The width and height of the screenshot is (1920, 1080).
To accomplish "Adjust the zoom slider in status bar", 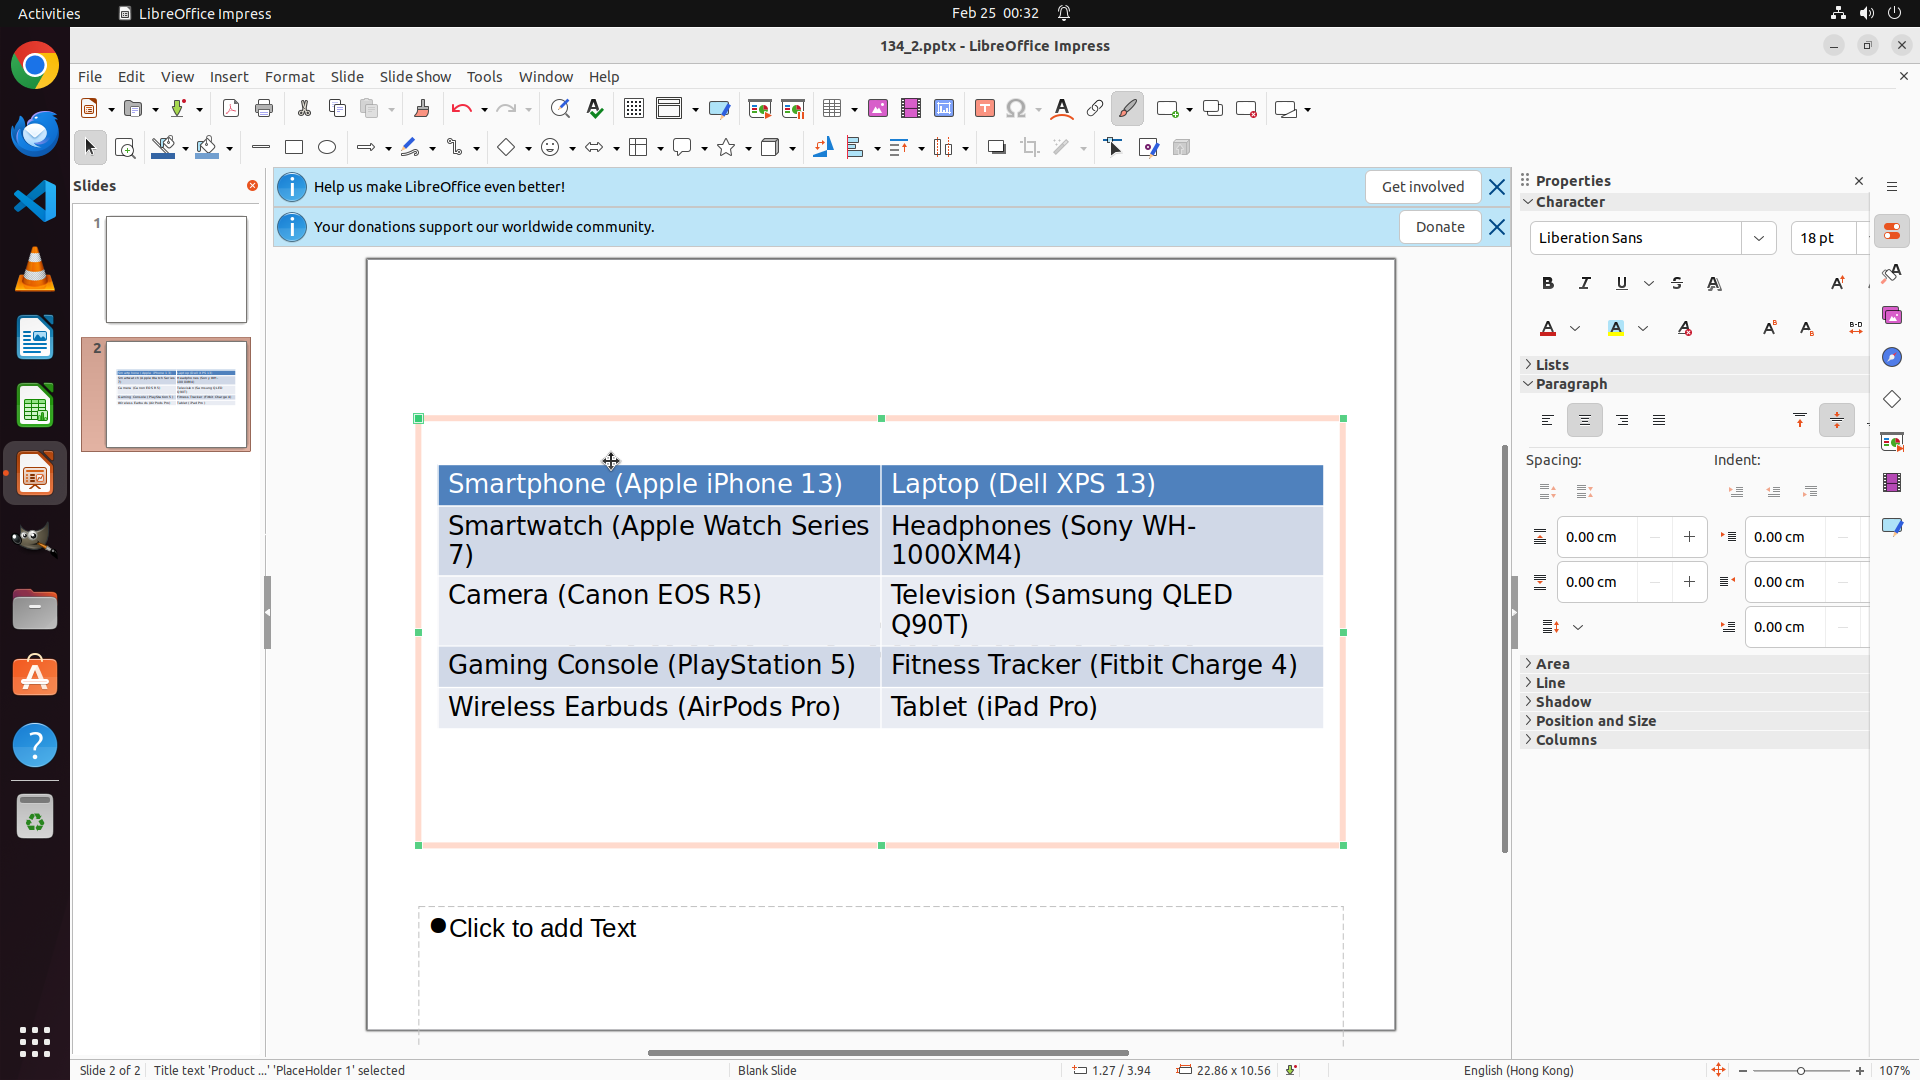I will [x=1801, y=1071].
